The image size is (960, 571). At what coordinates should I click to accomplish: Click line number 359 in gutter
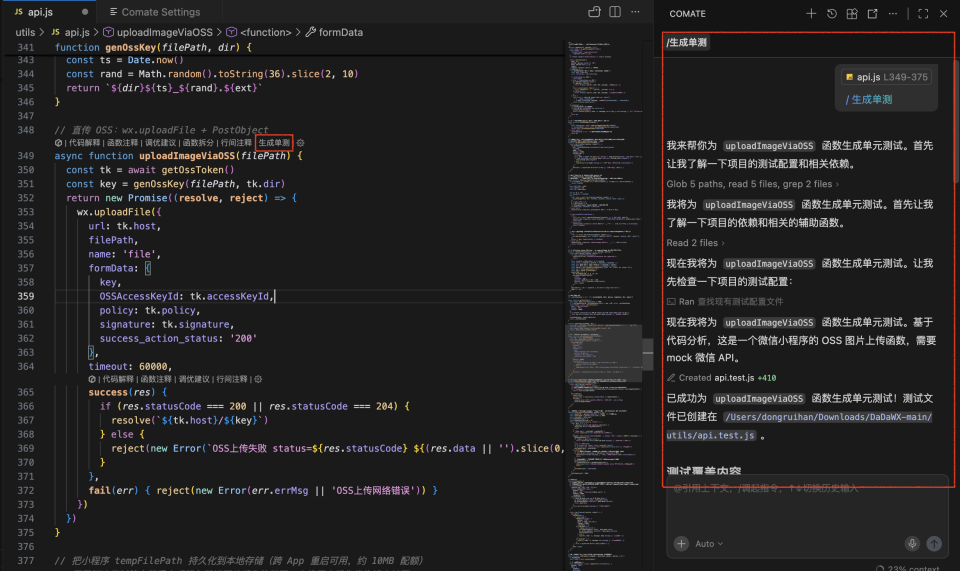pyautogui.click(x=26, y=296)
